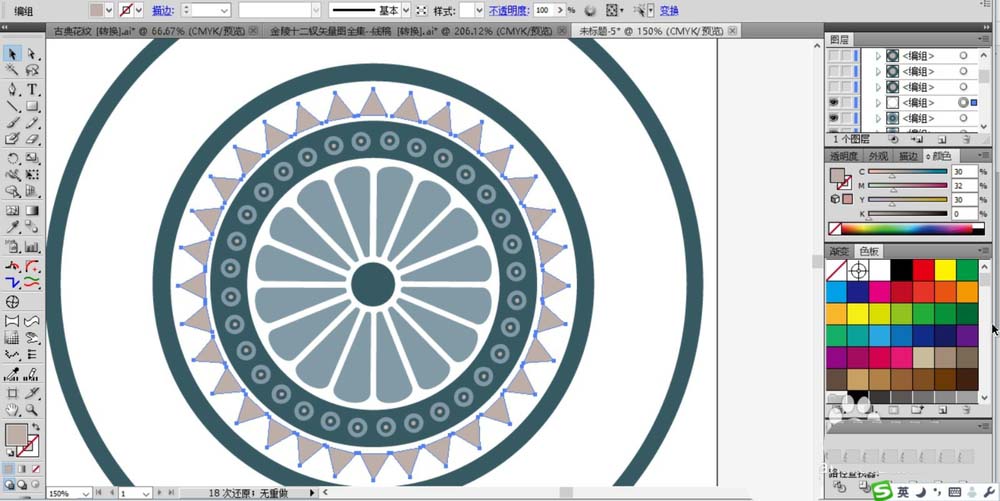The height and width of the screenshot is (501, 1000).
Task: Select the Gradient tool
Action: [x=32, y=210]
